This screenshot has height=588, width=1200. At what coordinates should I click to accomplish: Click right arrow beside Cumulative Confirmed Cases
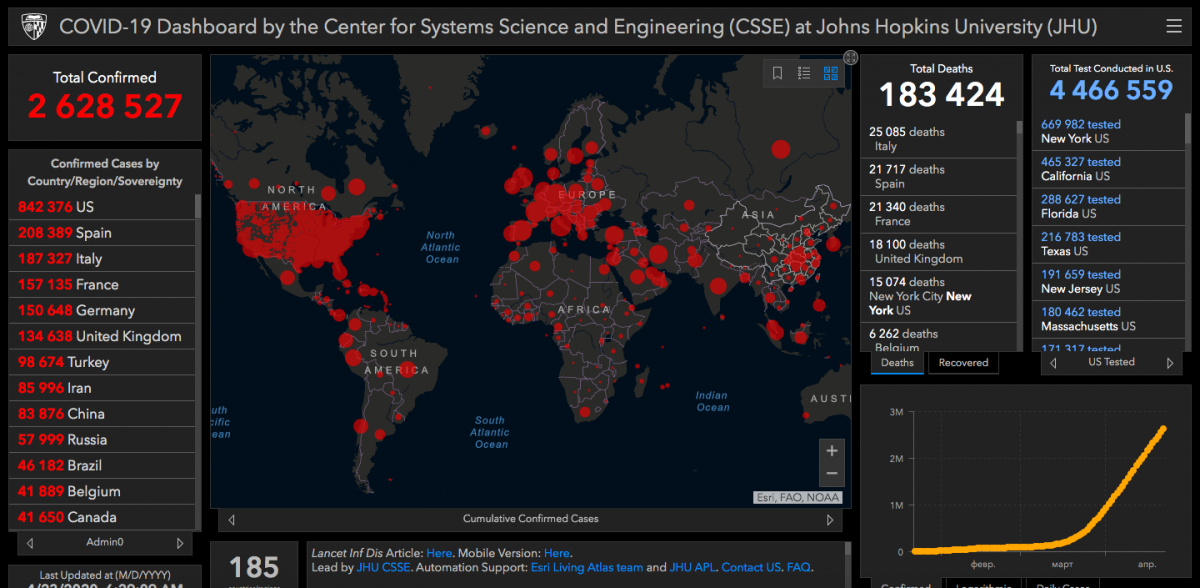click(830, 519)
